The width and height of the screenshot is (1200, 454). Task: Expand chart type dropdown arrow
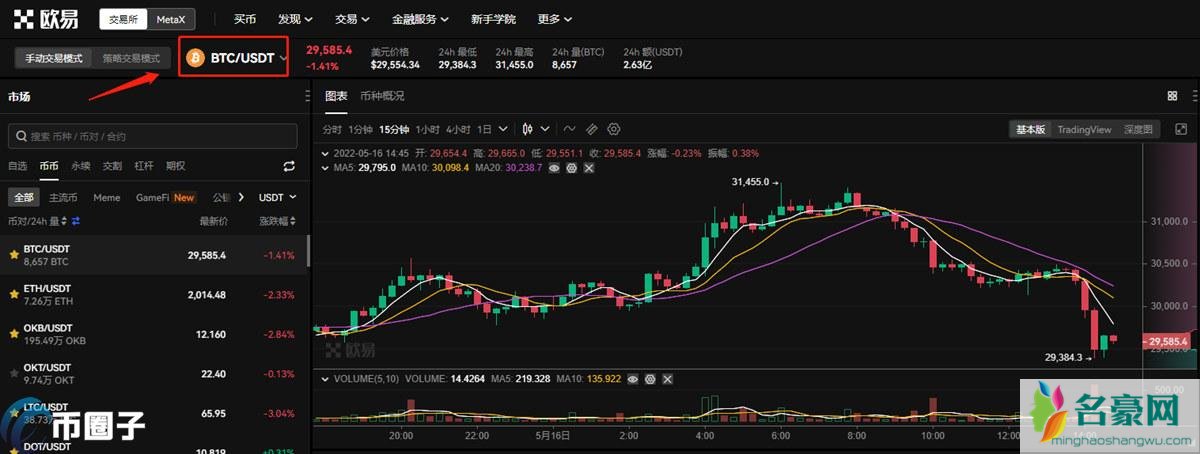click(x=545, y=129)
